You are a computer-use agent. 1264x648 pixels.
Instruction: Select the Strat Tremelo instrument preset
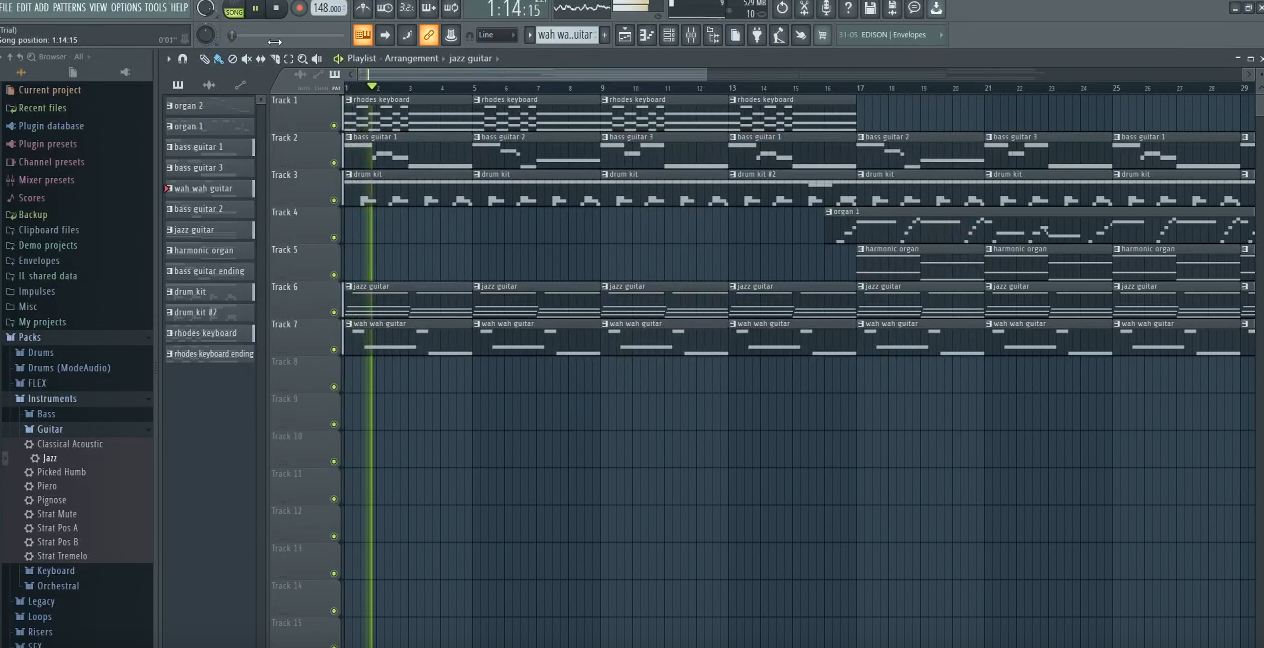tap(62, 556)
